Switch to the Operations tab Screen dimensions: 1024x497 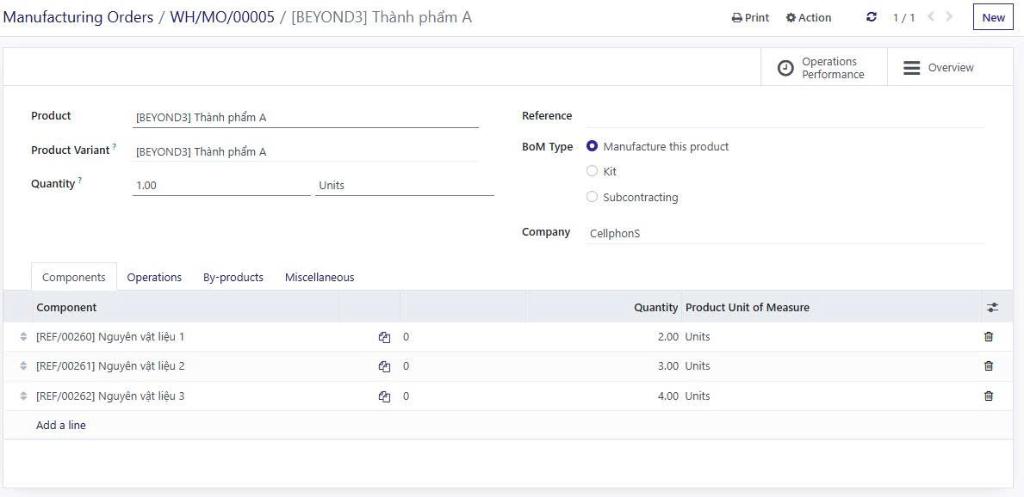point(154,277)
